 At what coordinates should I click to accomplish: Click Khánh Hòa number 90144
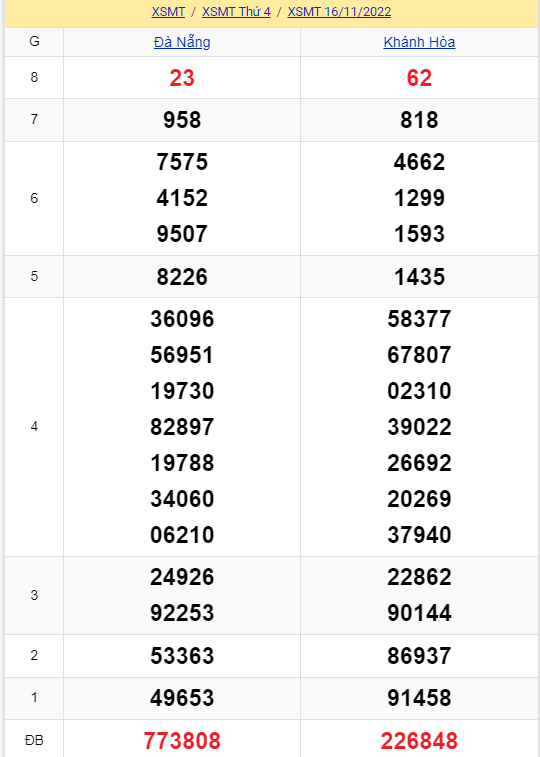(x=419, y=613)
